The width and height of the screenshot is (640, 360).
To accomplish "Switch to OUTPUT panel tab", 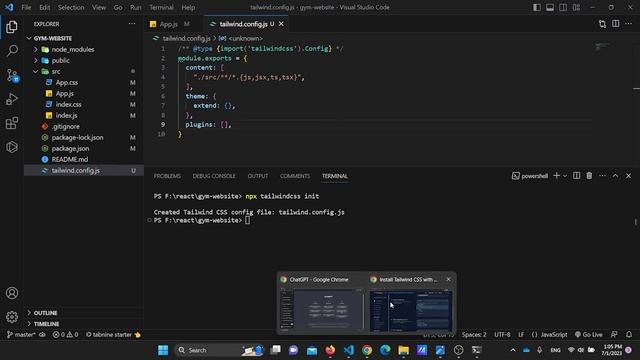I will pos(258,176).
